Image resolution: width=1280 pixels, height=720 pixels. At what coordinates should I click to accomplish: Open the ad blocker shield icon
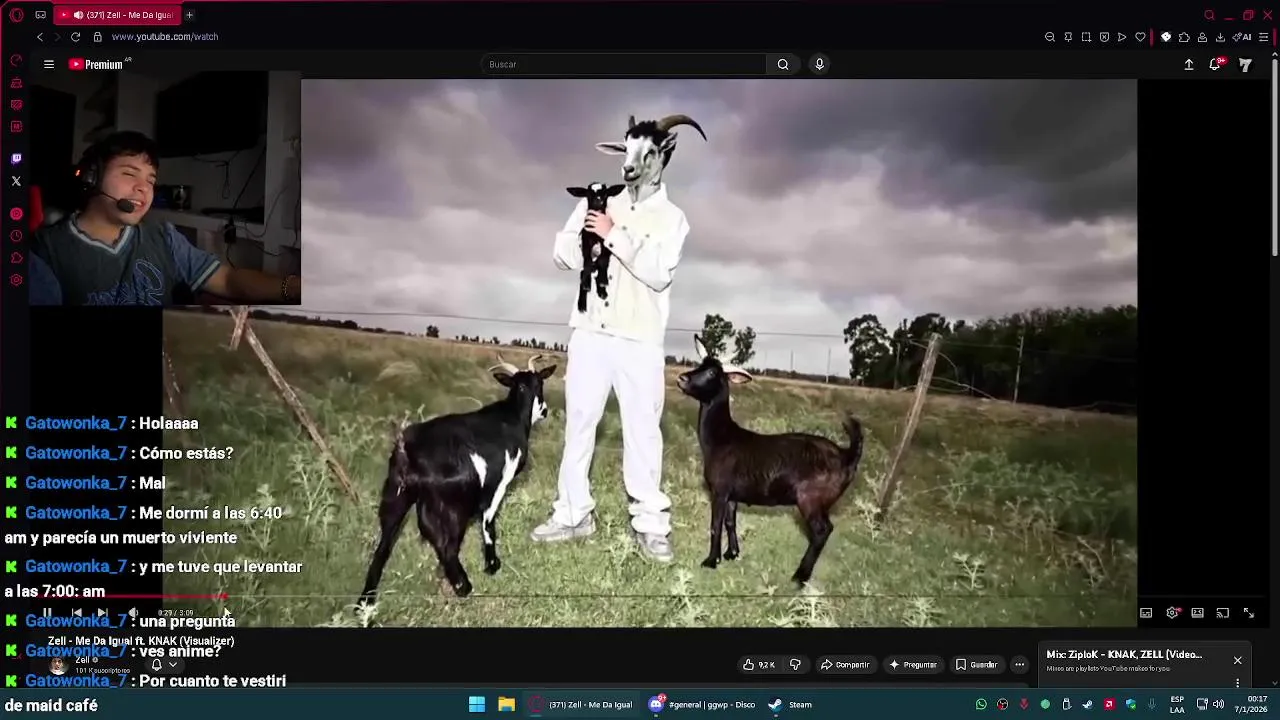pyautogui.click(x=1104, y=37)
